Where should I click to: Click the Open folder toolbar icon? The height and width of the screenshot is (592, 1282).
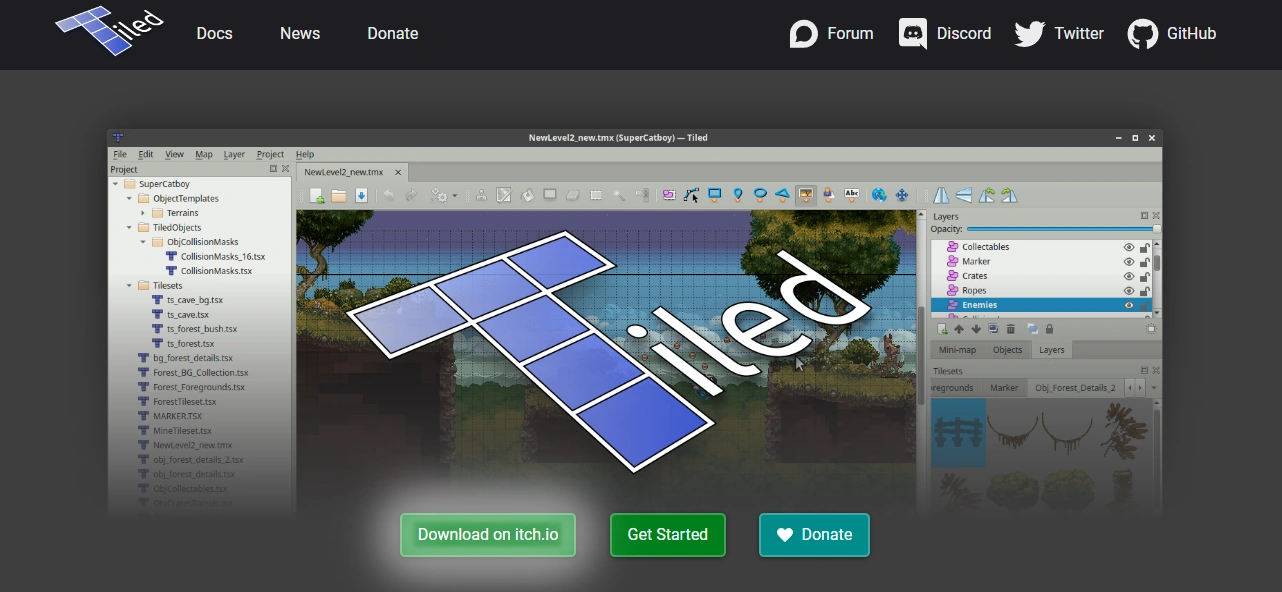click(339, 195)
